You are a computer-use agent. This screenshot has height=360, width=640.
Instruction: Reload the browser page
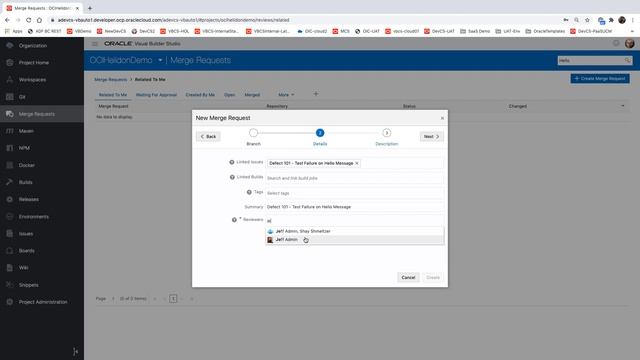(29, 20)
